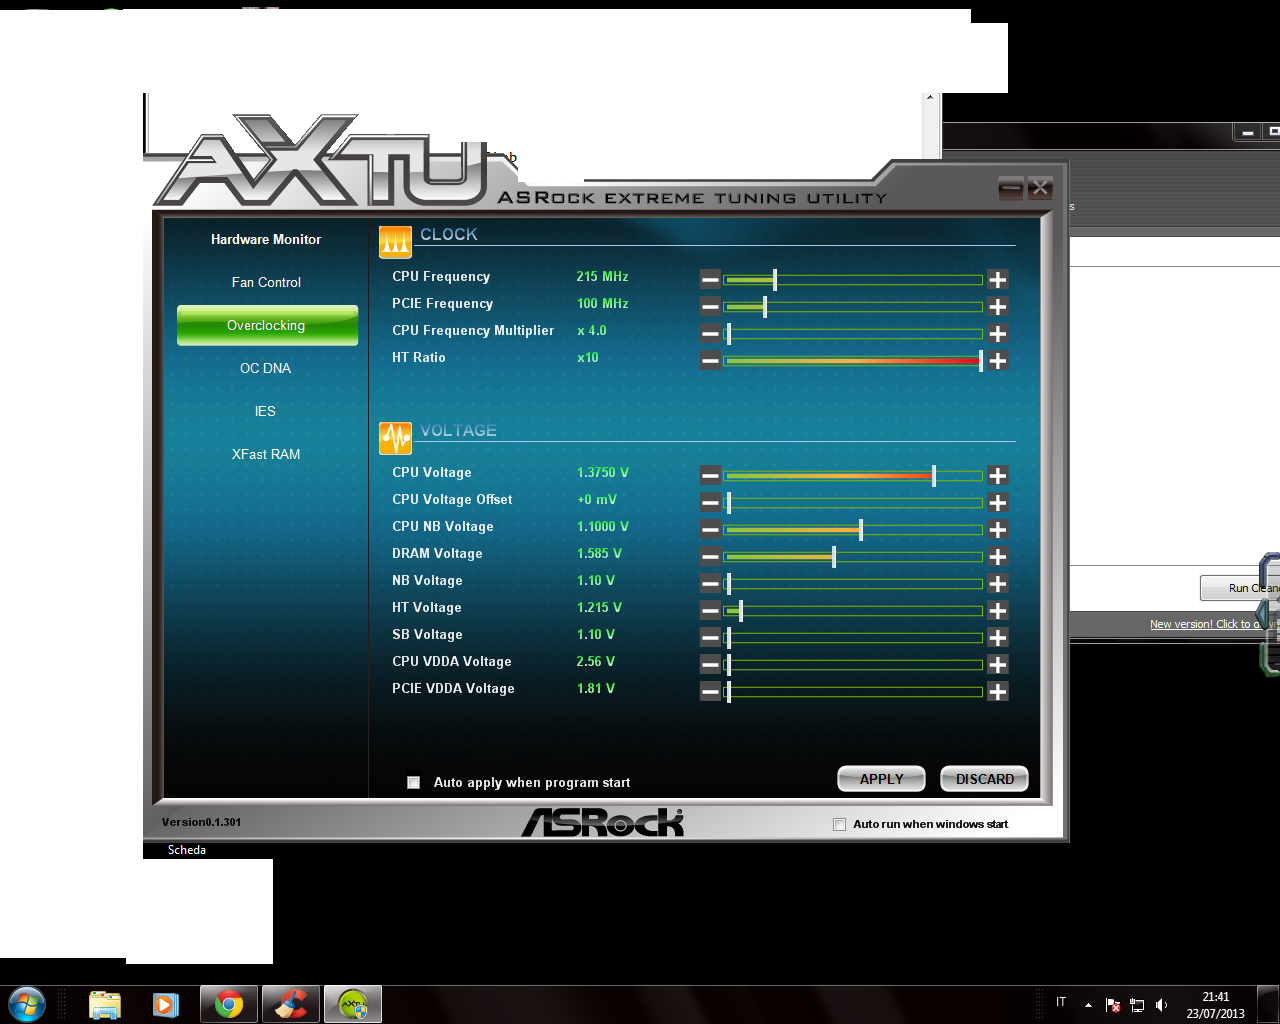Decrease CPU NB Voltage with minus
Screen dimensions: 1280x1024
point(710,530)
